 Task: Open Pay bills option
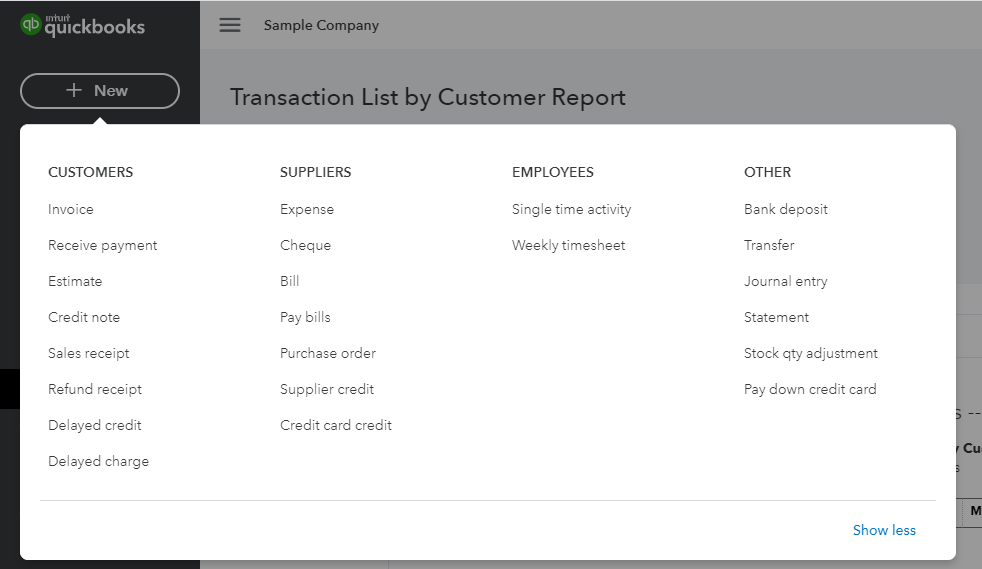305,317
